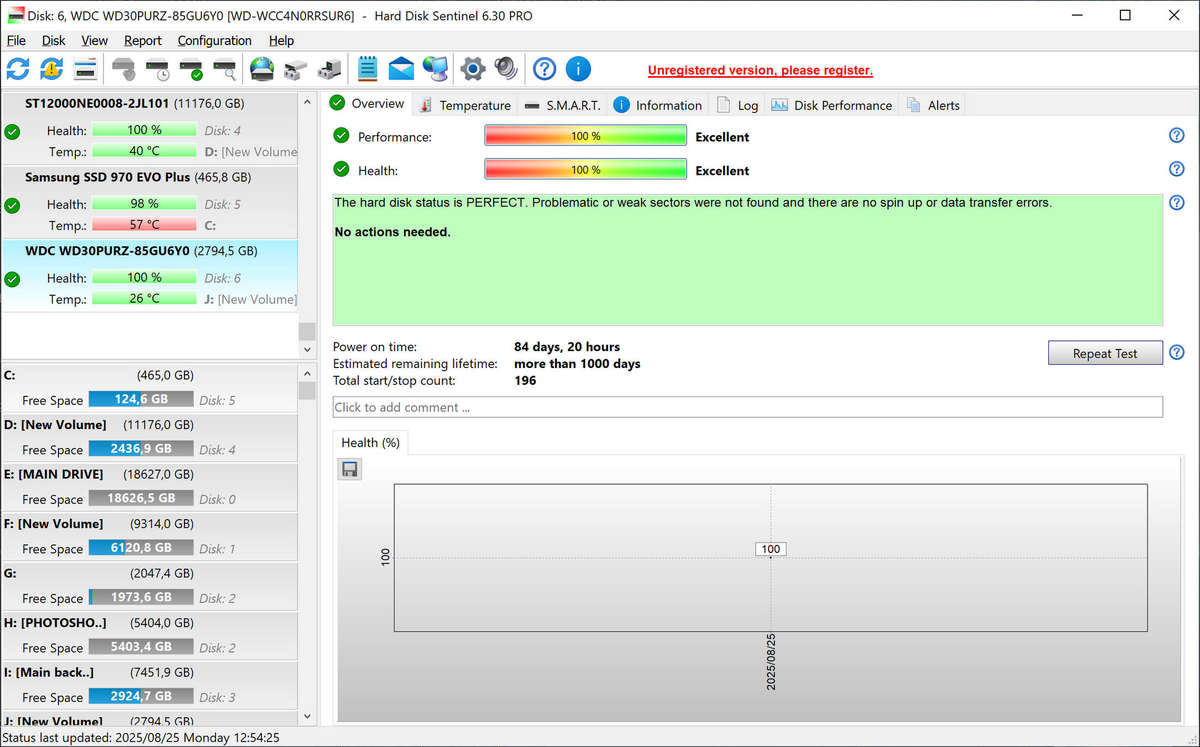Click help icon next to Performance bar
1200x747 pixels.
coord(1176,136)
